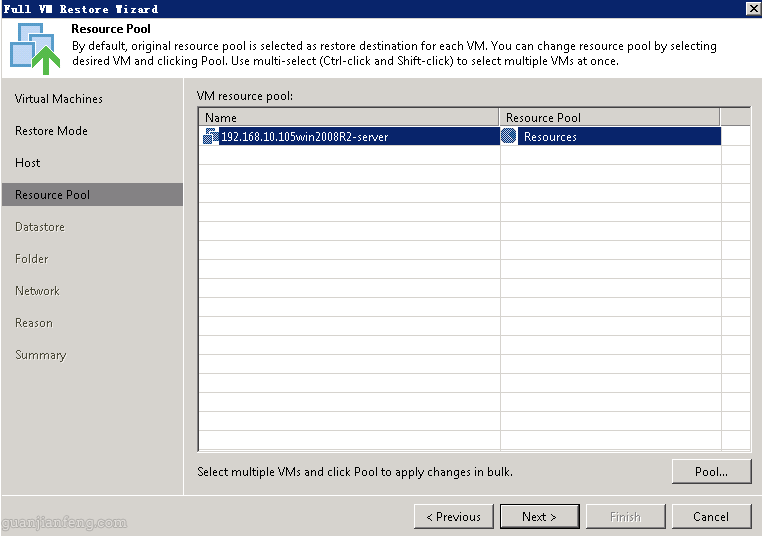The width and height of the screenshot is (762, 536).
Task: Select the Host step in sidebar
Action: click(x=28, y=163)
